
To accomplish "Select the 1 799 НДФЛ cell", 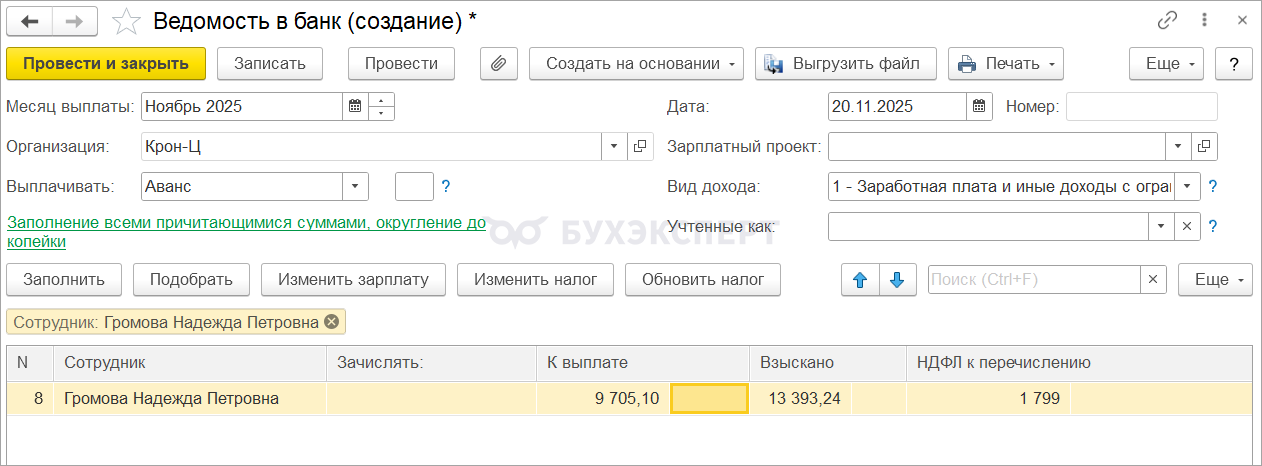I will (988, 399).
